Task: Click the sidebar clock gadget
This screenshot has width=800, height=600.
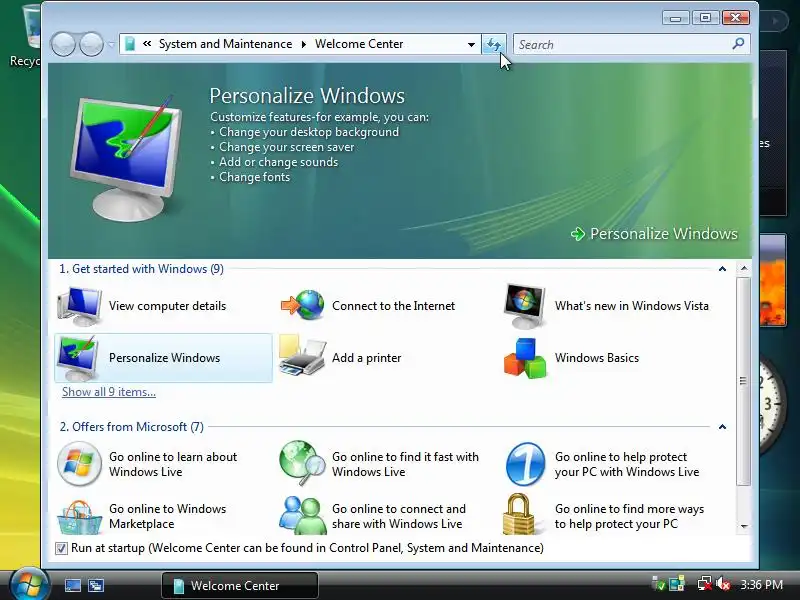Action: [773, 403]
